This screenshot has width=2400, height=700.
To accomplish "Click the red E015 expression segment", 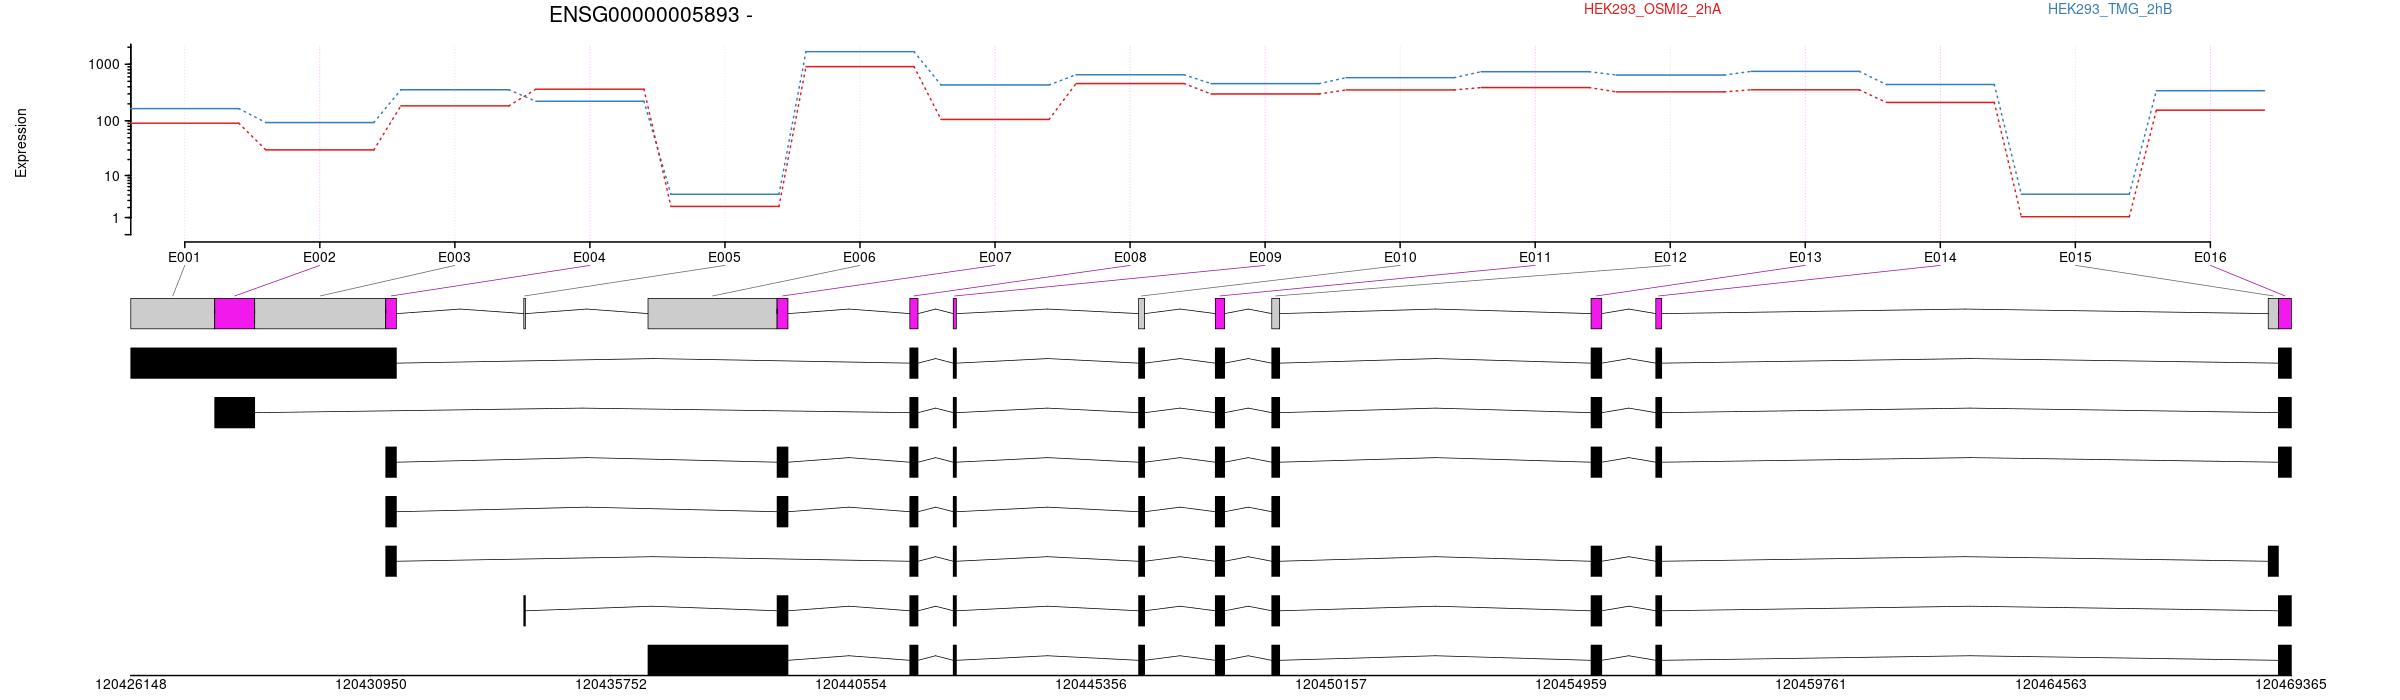I will [2075, 216].
